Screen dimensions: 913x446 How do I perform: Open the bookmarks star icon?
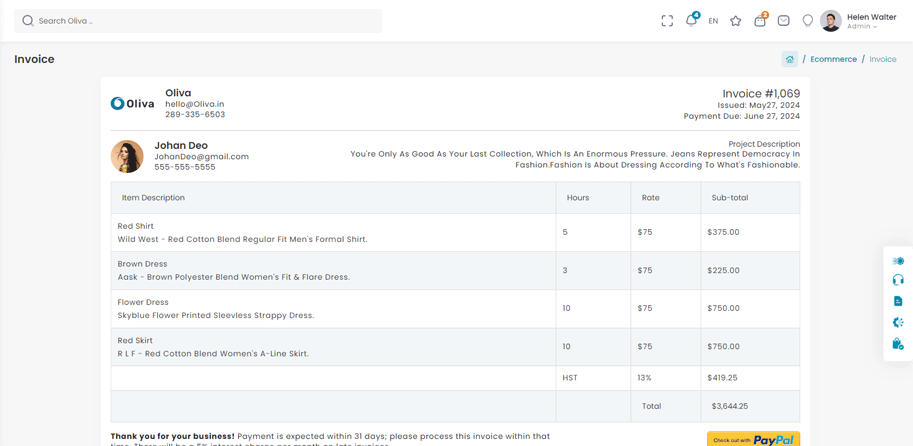[x=736, y=21]
